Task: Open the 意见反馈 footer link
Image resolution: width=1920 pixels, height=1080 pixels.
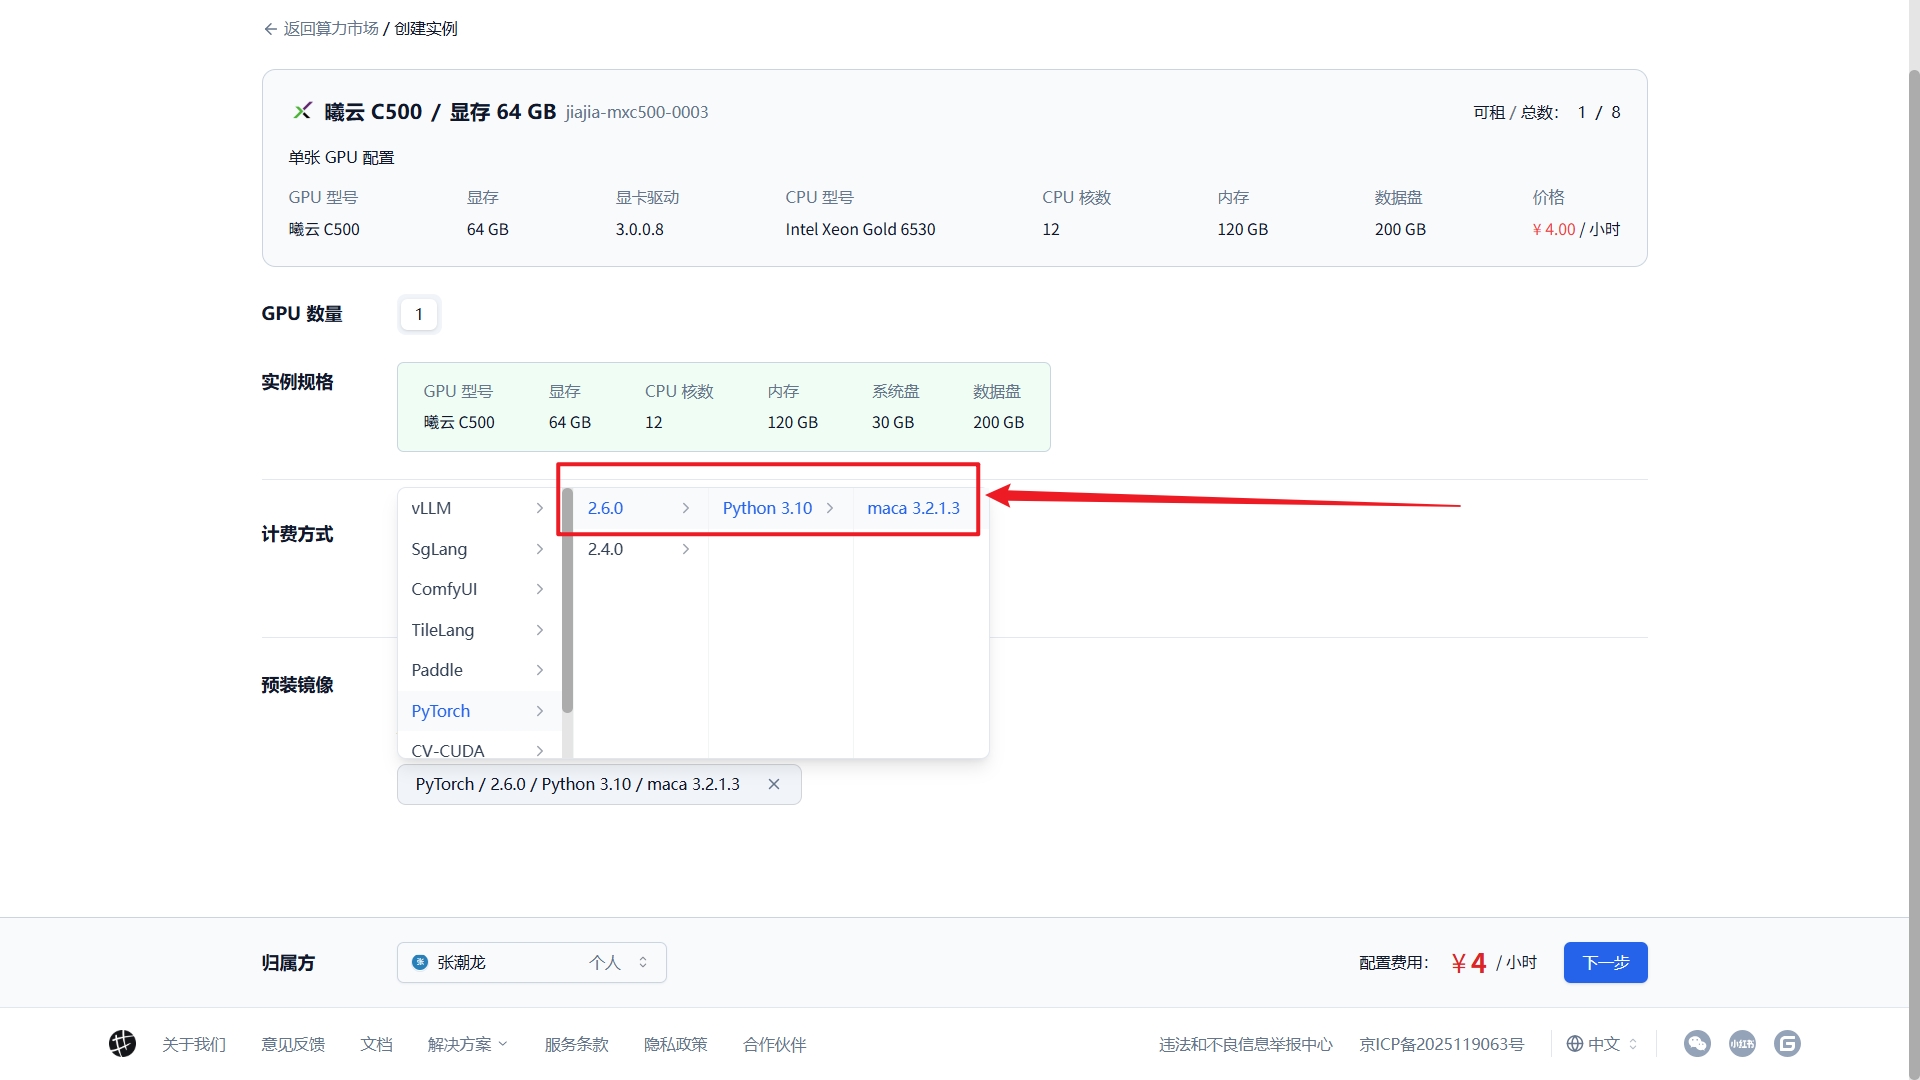Action: [293, 1044]
